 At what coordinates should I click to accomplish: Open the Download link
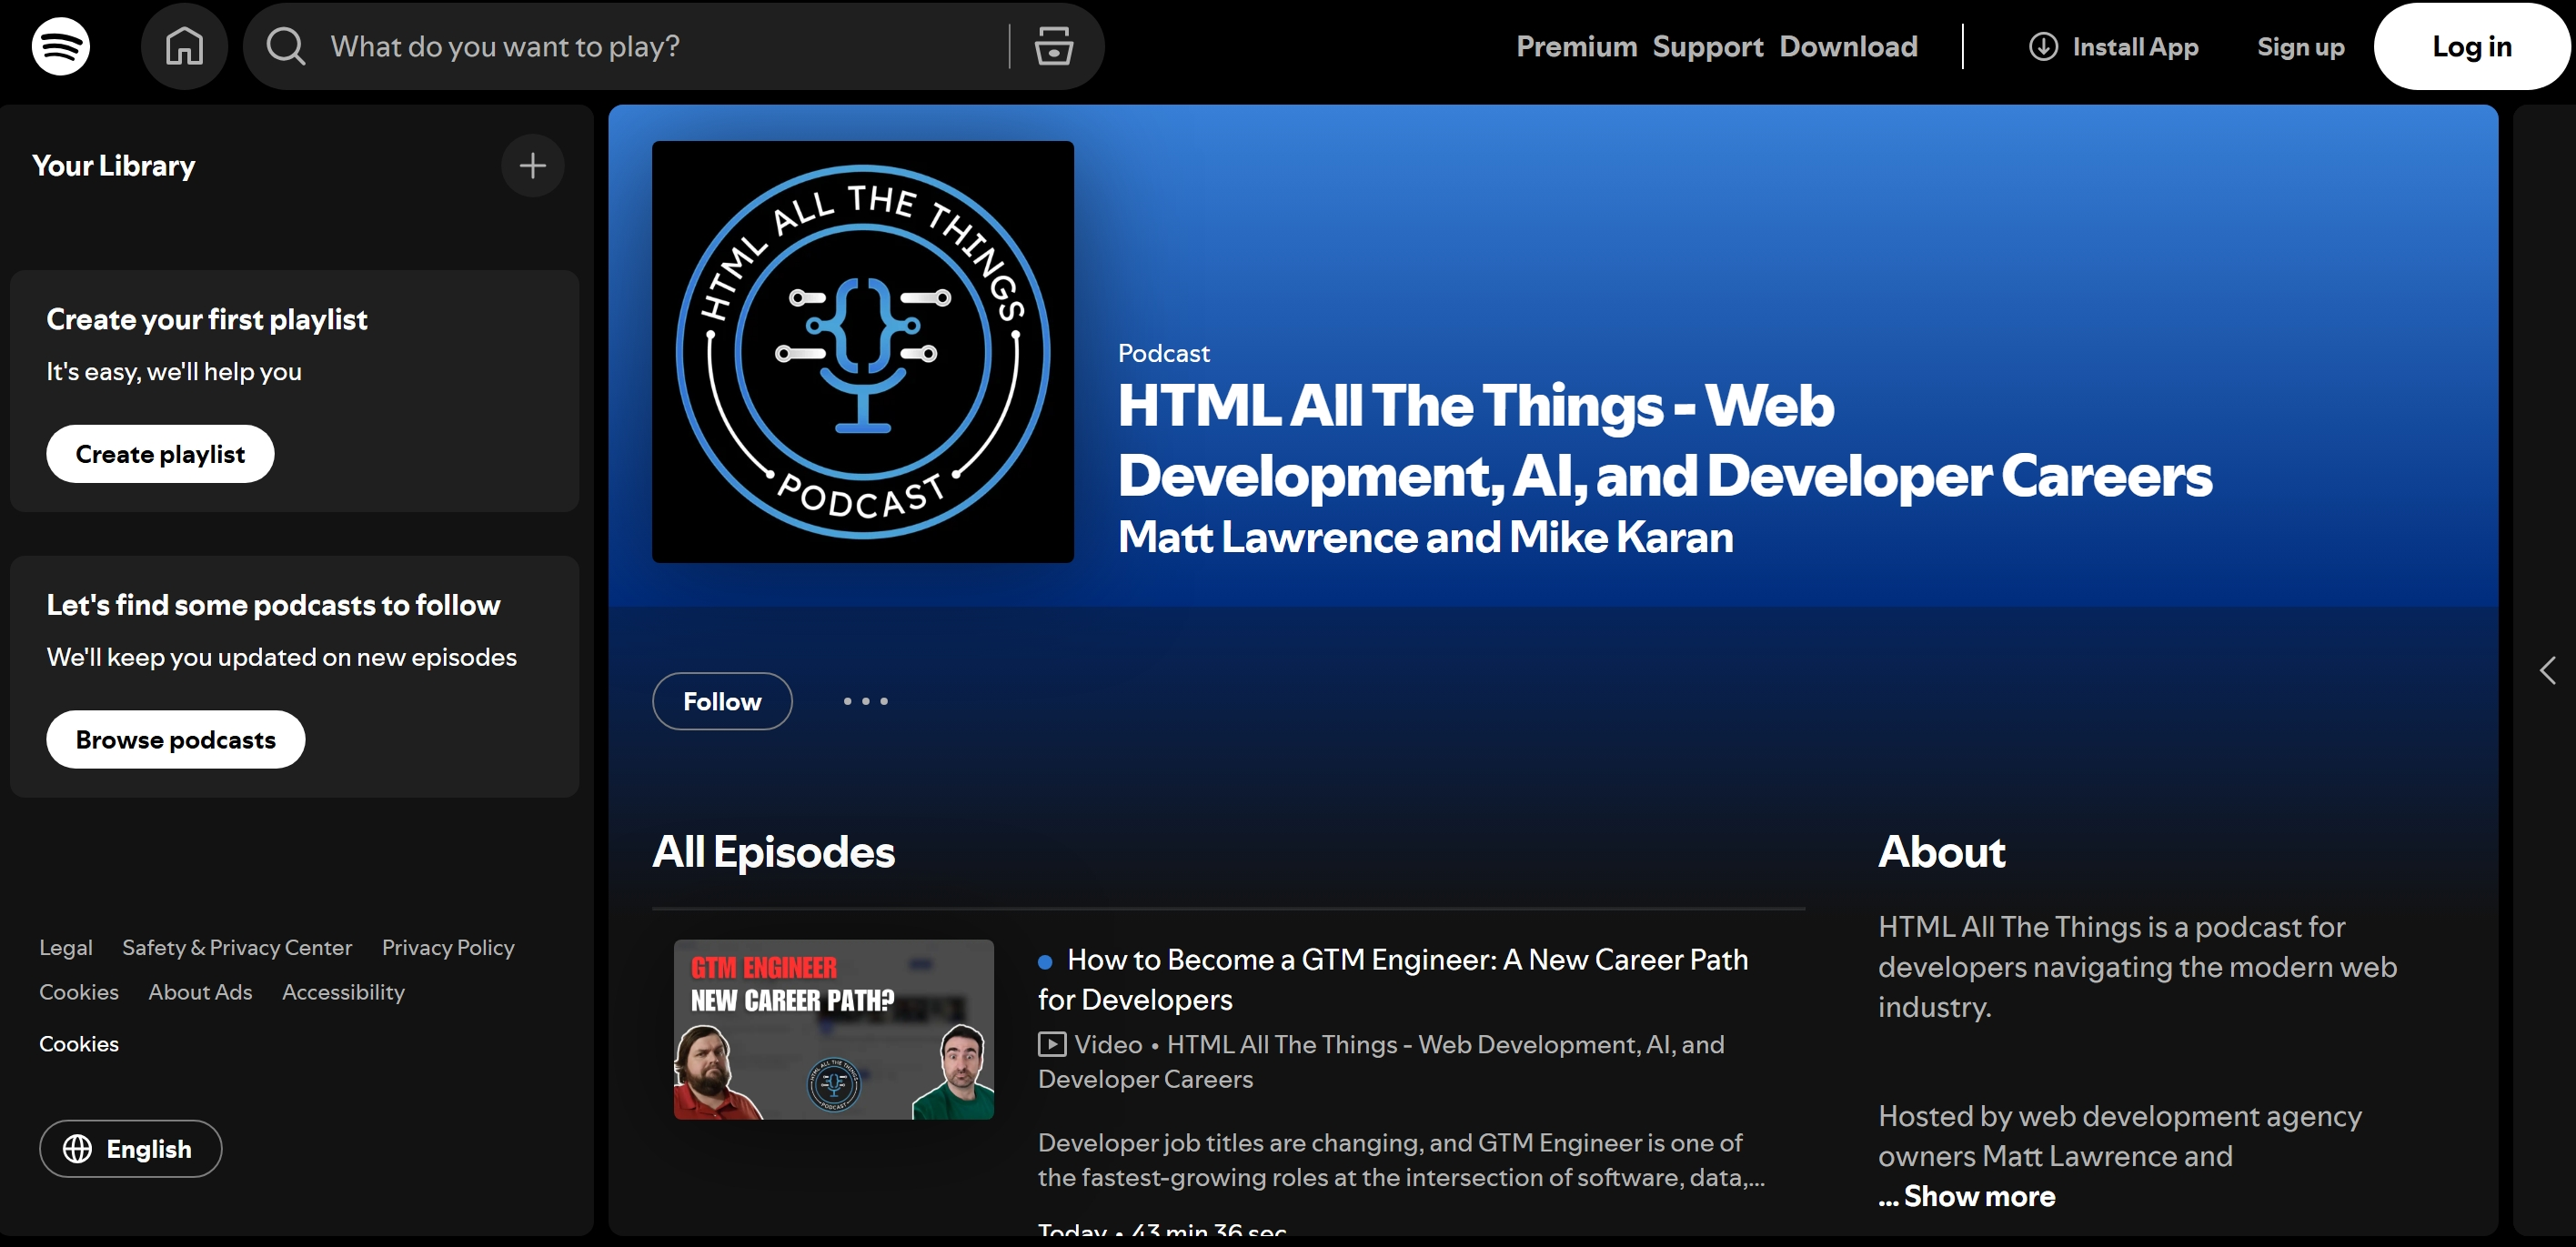click(x=1848, y=46)
